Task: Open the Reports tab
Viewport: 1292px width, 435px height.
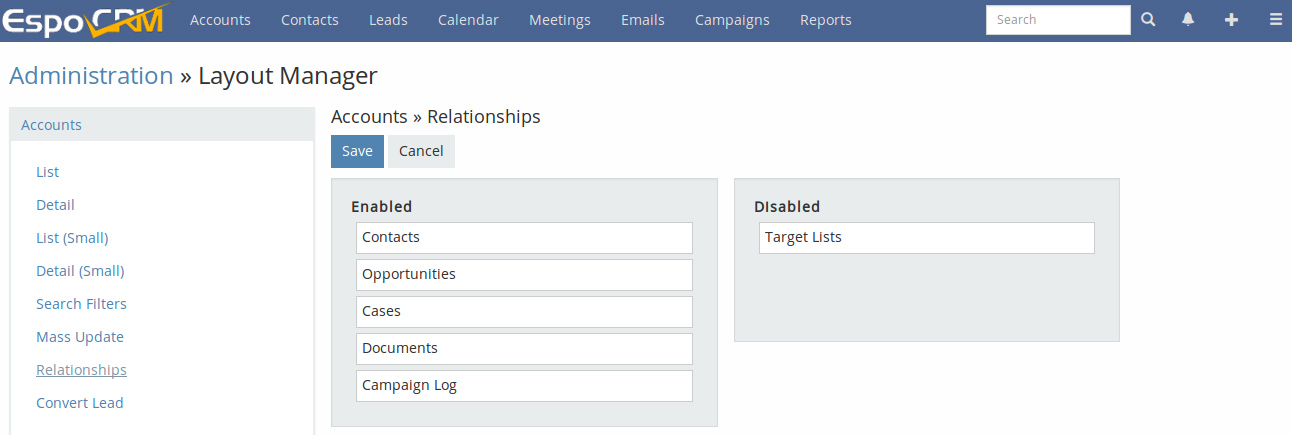Action: tap(826, 20)
